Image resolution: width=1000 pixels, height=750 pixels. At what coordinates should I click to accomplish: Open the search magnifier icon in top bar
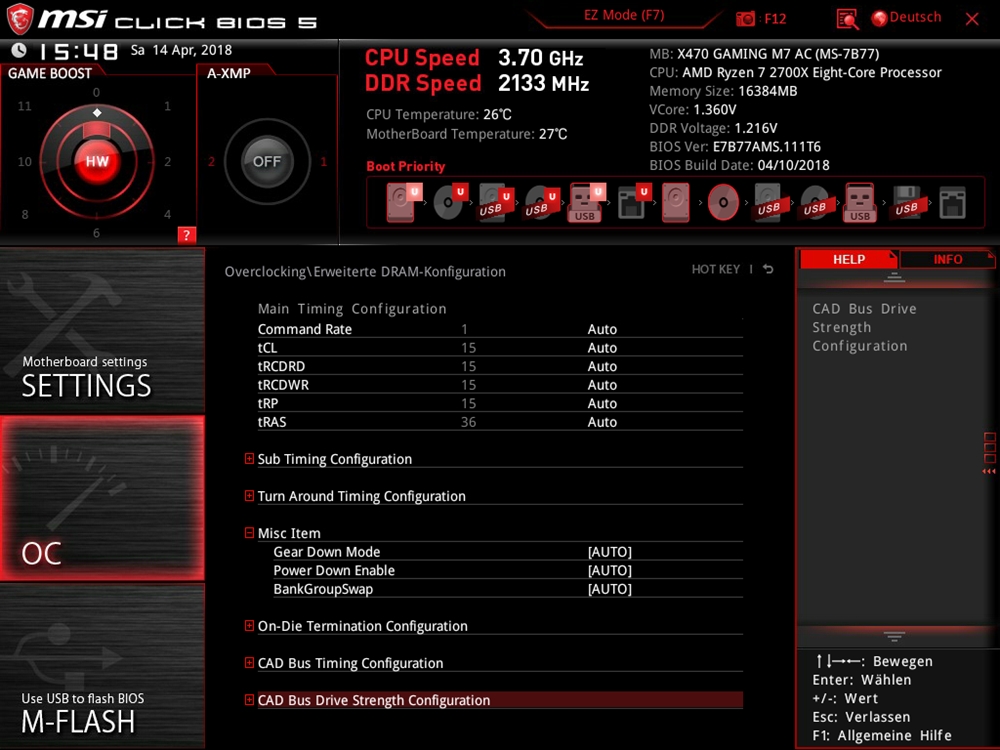point(847,19)
